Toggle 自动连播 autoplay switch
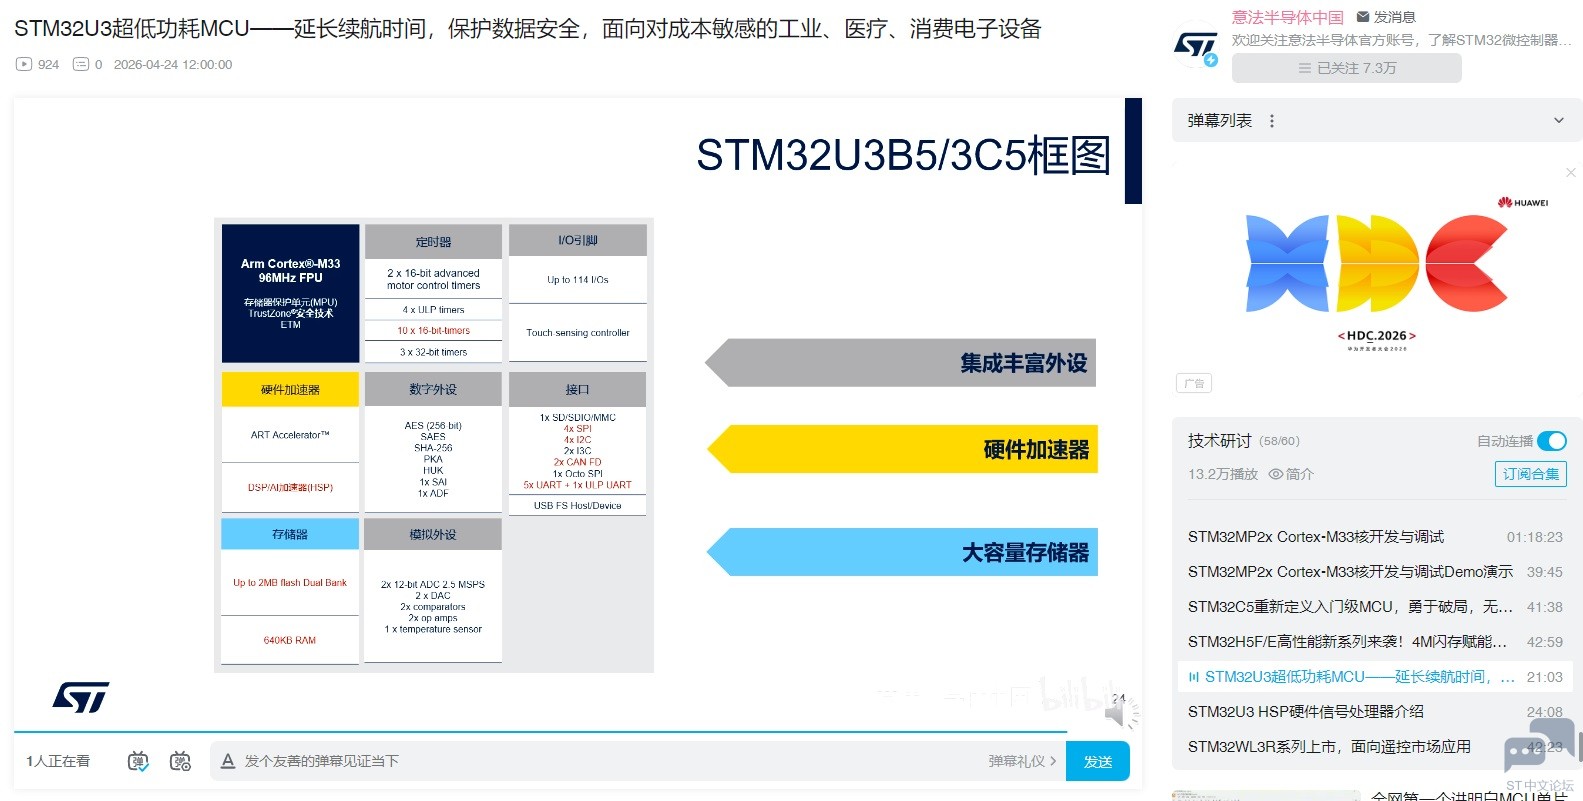This screenshot has height=801, width=1583. click(1552, 441)
